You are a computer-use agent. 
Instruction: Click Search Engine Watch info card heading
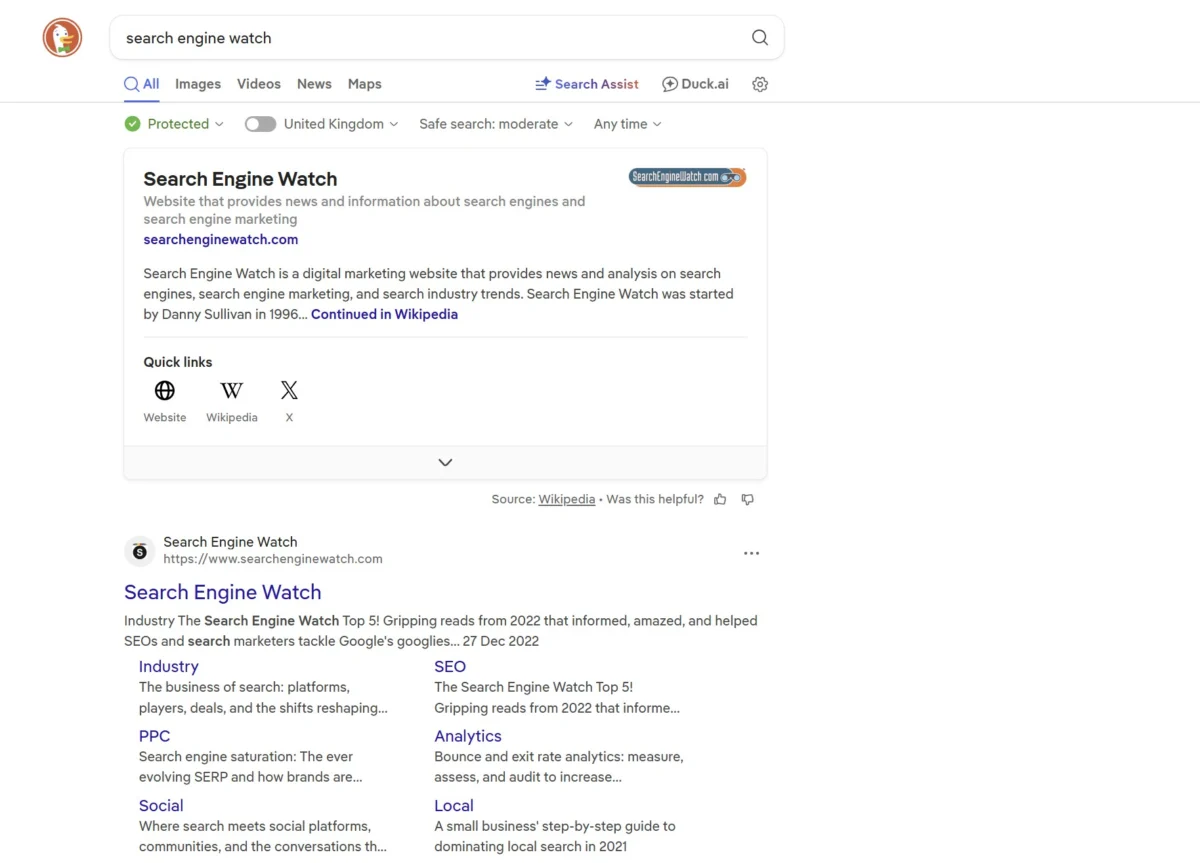[x=240, y=179]
